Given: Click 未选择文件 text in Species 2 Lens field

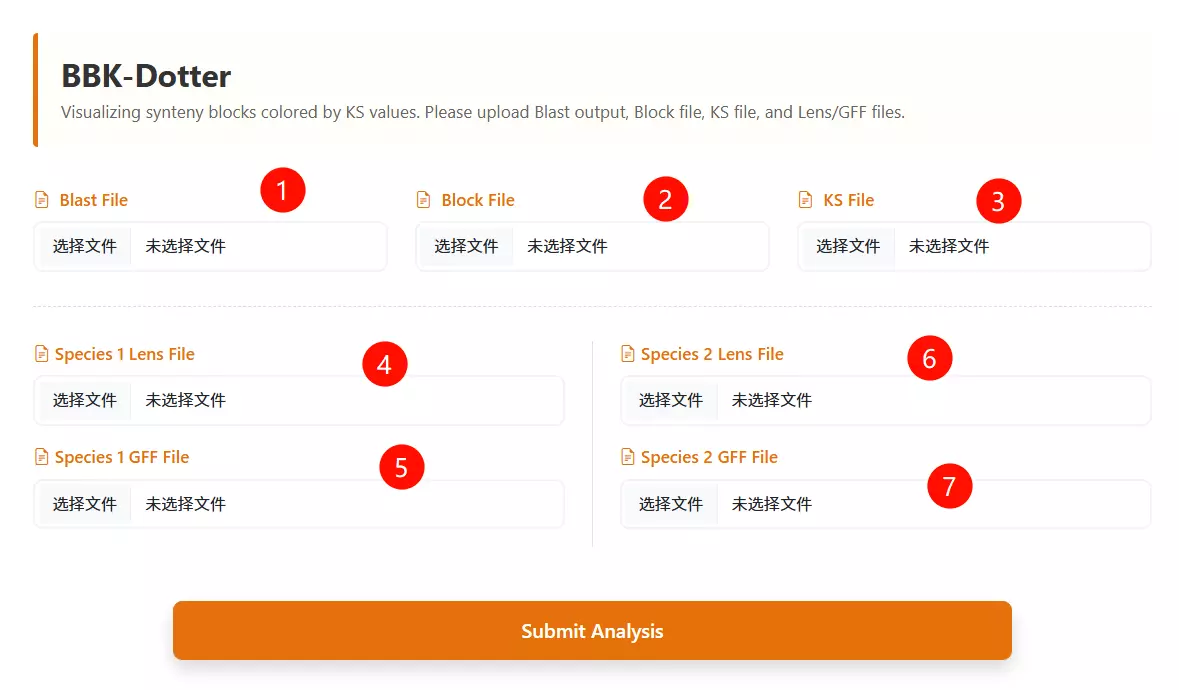Looking at the screenshot, I should 771,400.
